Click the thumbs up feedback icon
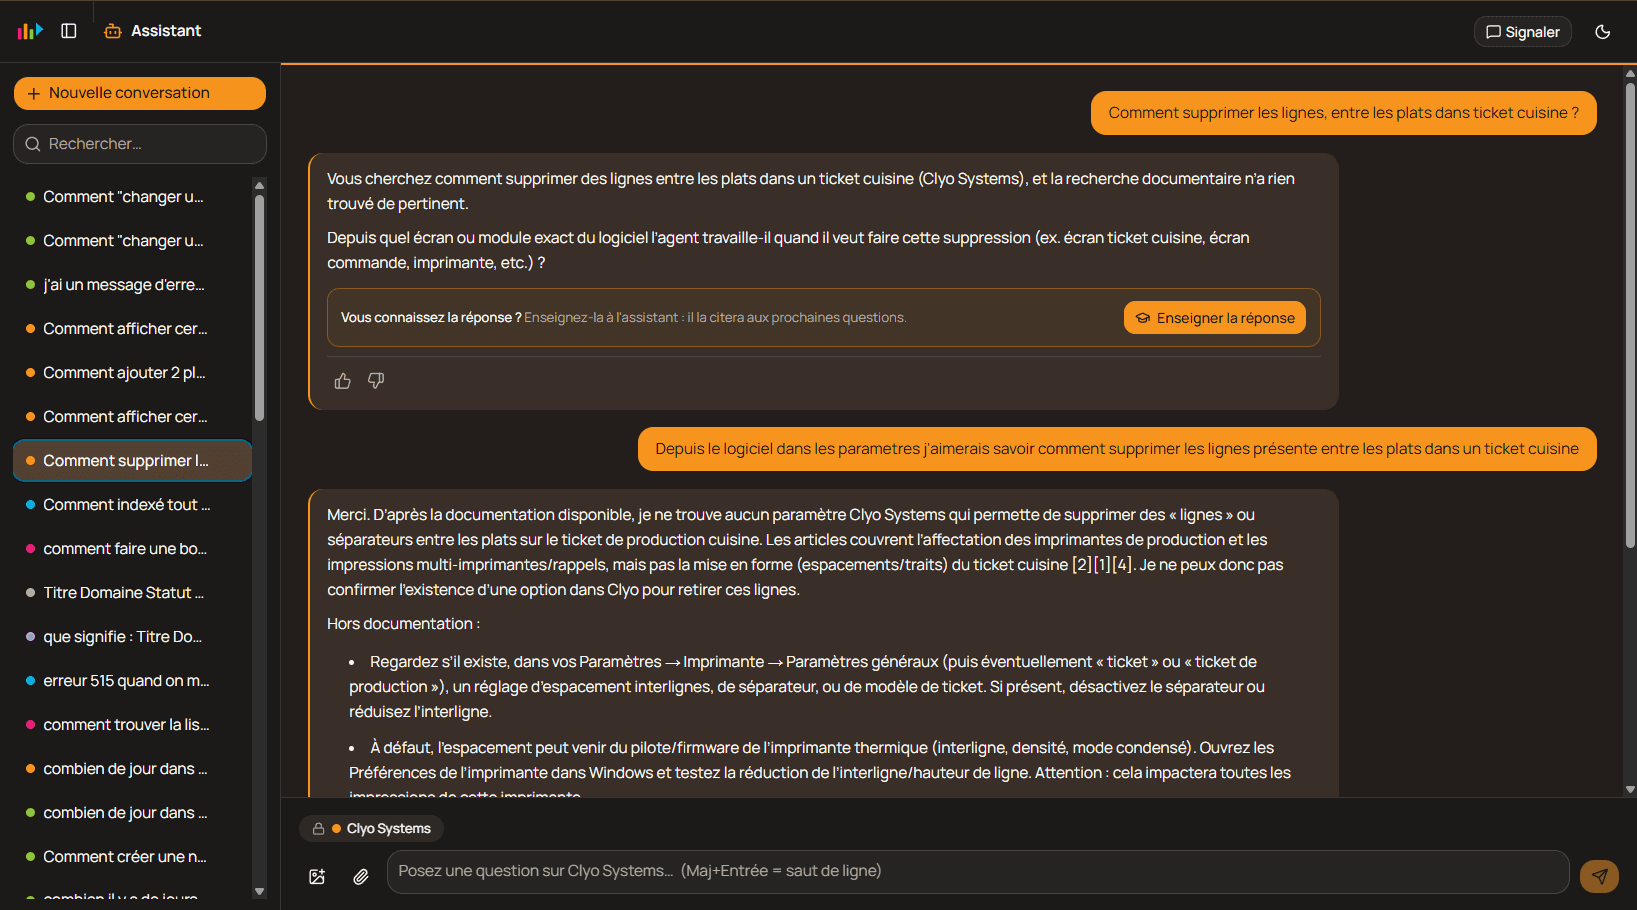 pyautogui.click(x=343, y=381)
